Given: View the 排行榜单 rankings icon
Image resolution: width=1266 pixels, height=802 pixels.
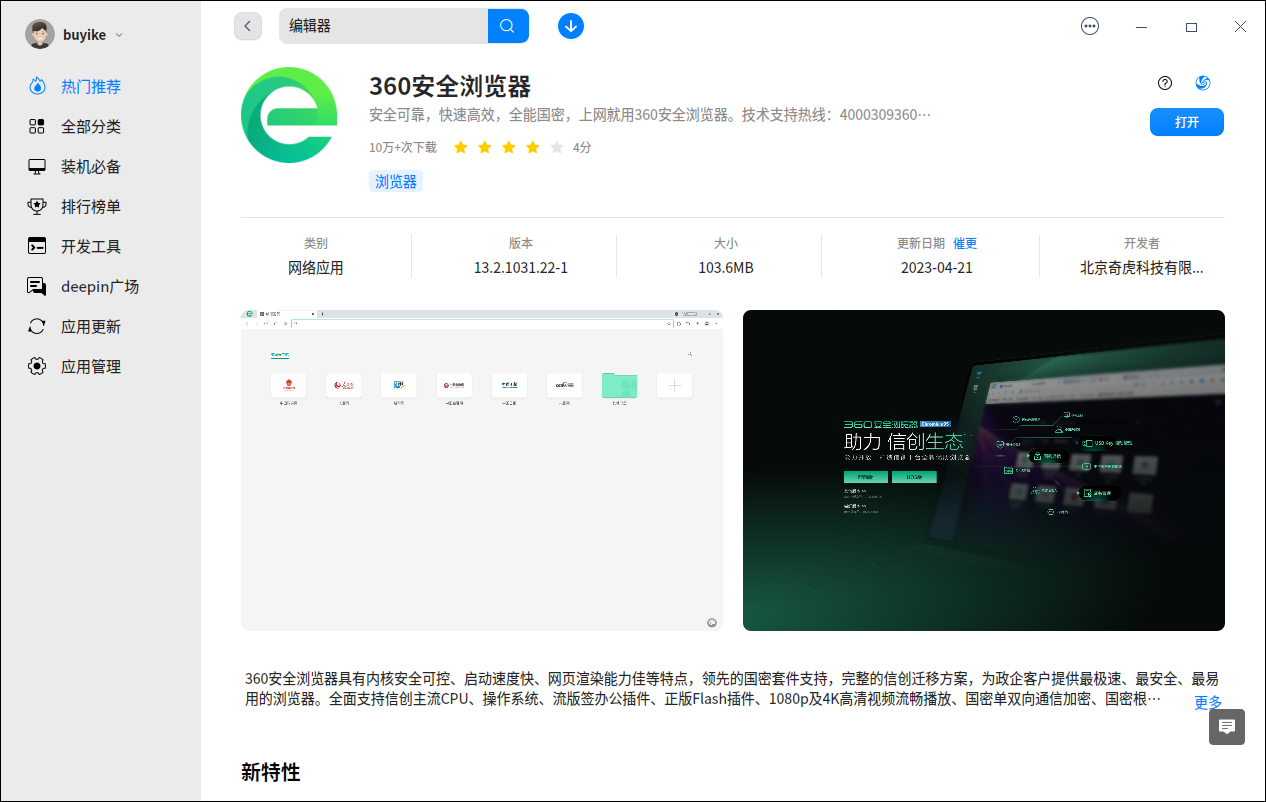Looking at the screenshot, I should point(37,206).
